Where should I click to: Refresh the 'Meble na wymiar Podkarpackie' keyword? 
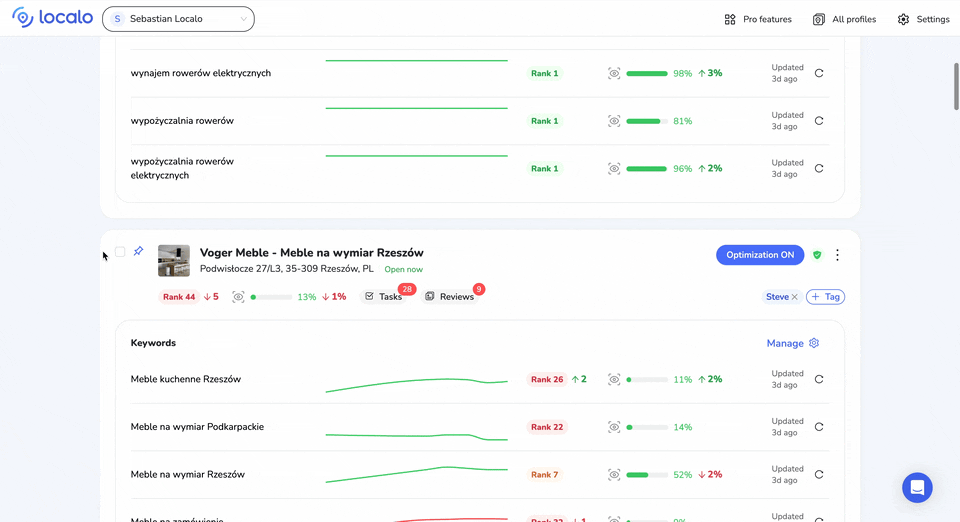pos(819,427)
